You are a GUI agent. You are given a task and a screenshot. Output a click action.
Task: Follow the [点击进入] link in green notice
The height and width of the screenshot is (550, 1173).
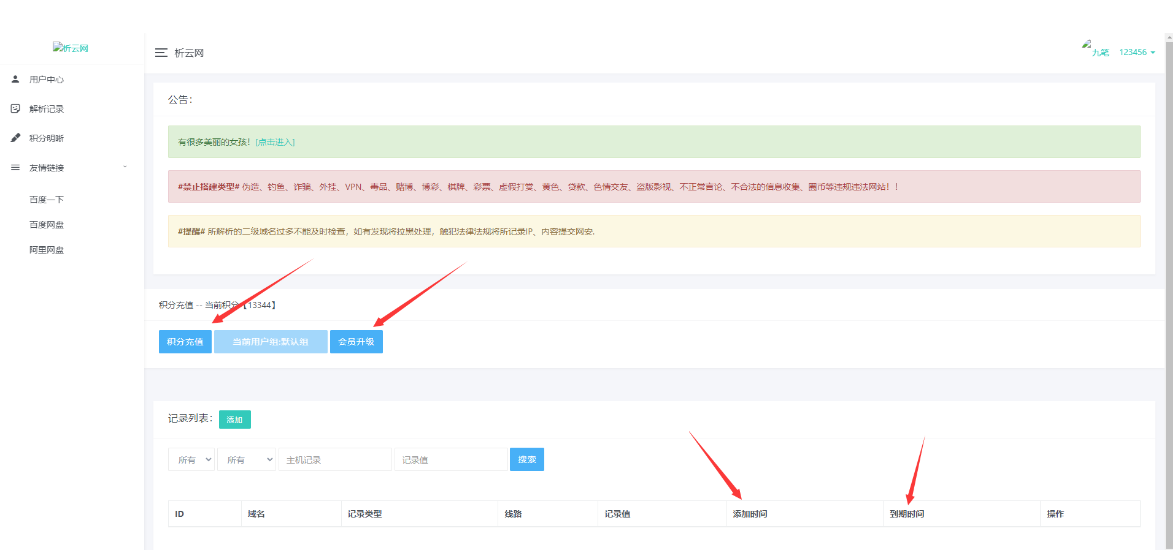click(275, 141)
